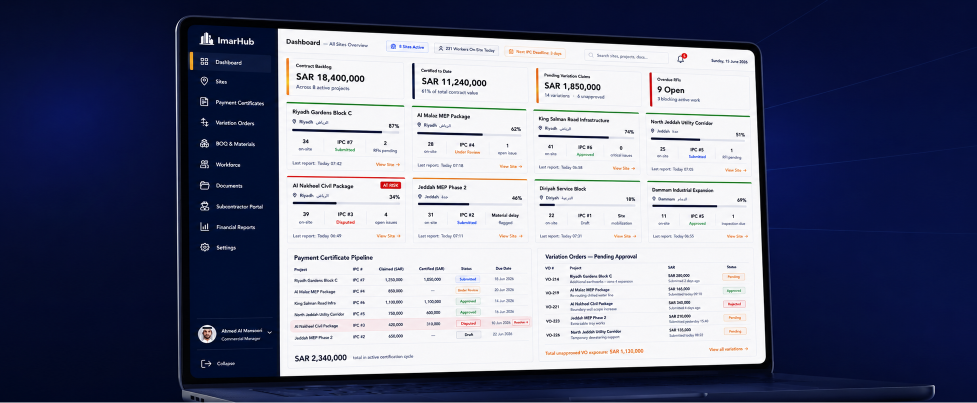The height and width of the screenshot is (403, 977).
Task: Click the Contract Backlog SAR 18,400,000 card
Action: (345, 78)
